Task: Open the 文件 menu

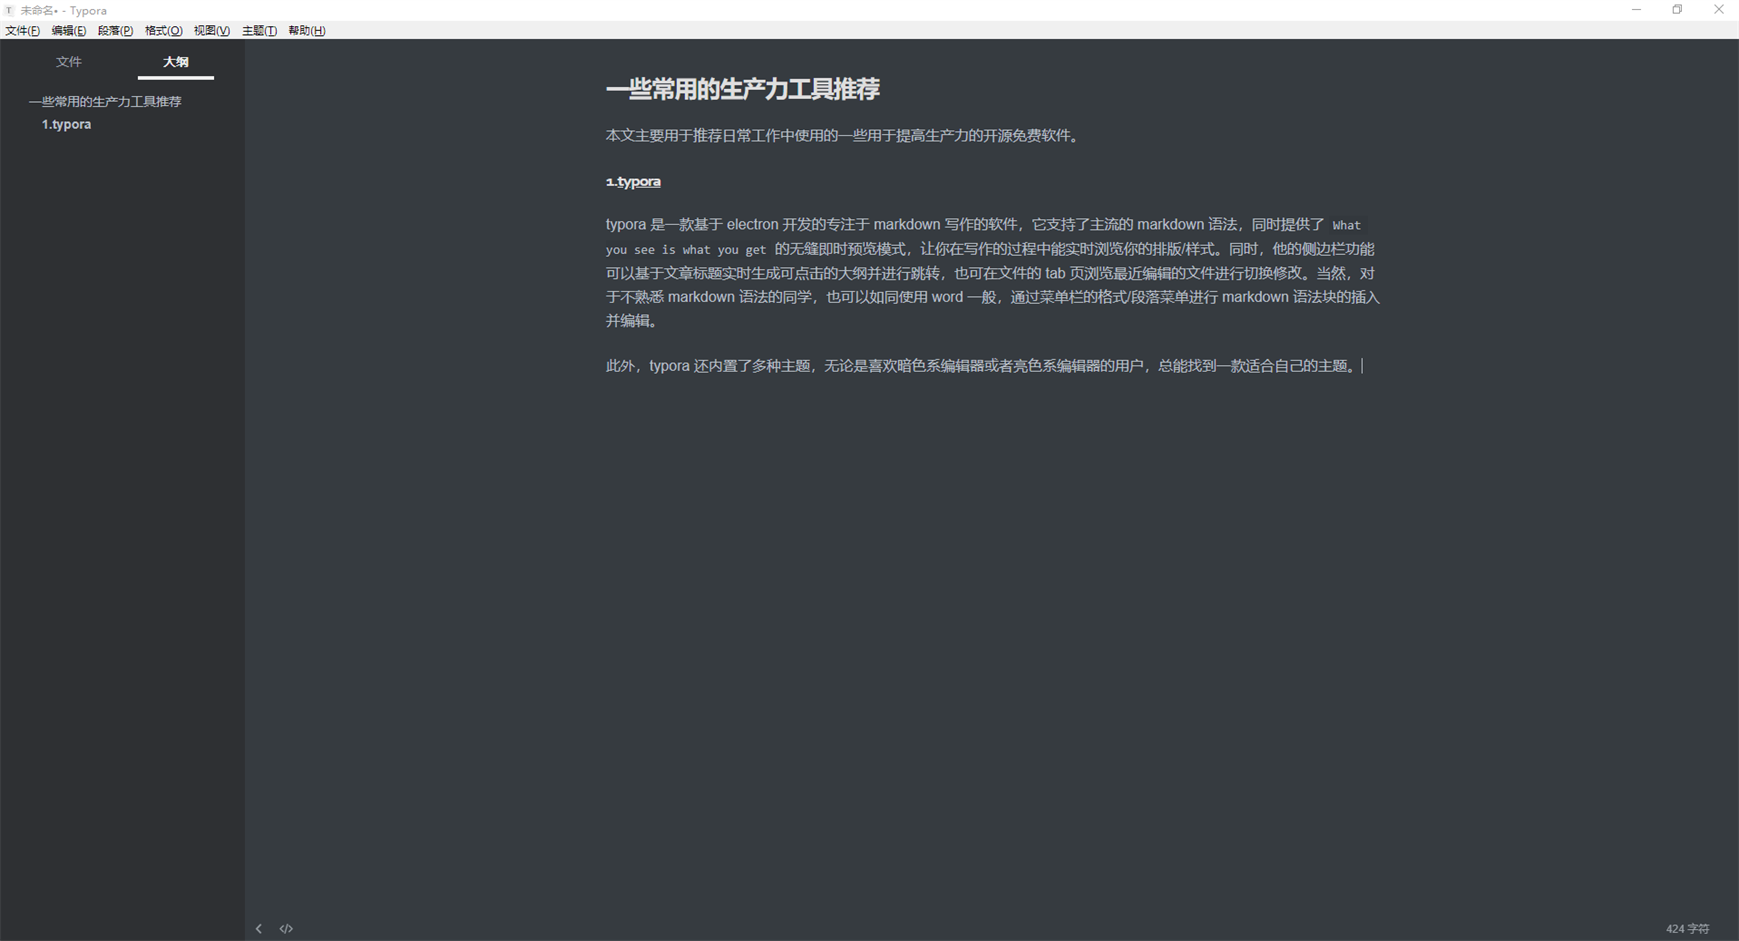Action: click(22, 30)
